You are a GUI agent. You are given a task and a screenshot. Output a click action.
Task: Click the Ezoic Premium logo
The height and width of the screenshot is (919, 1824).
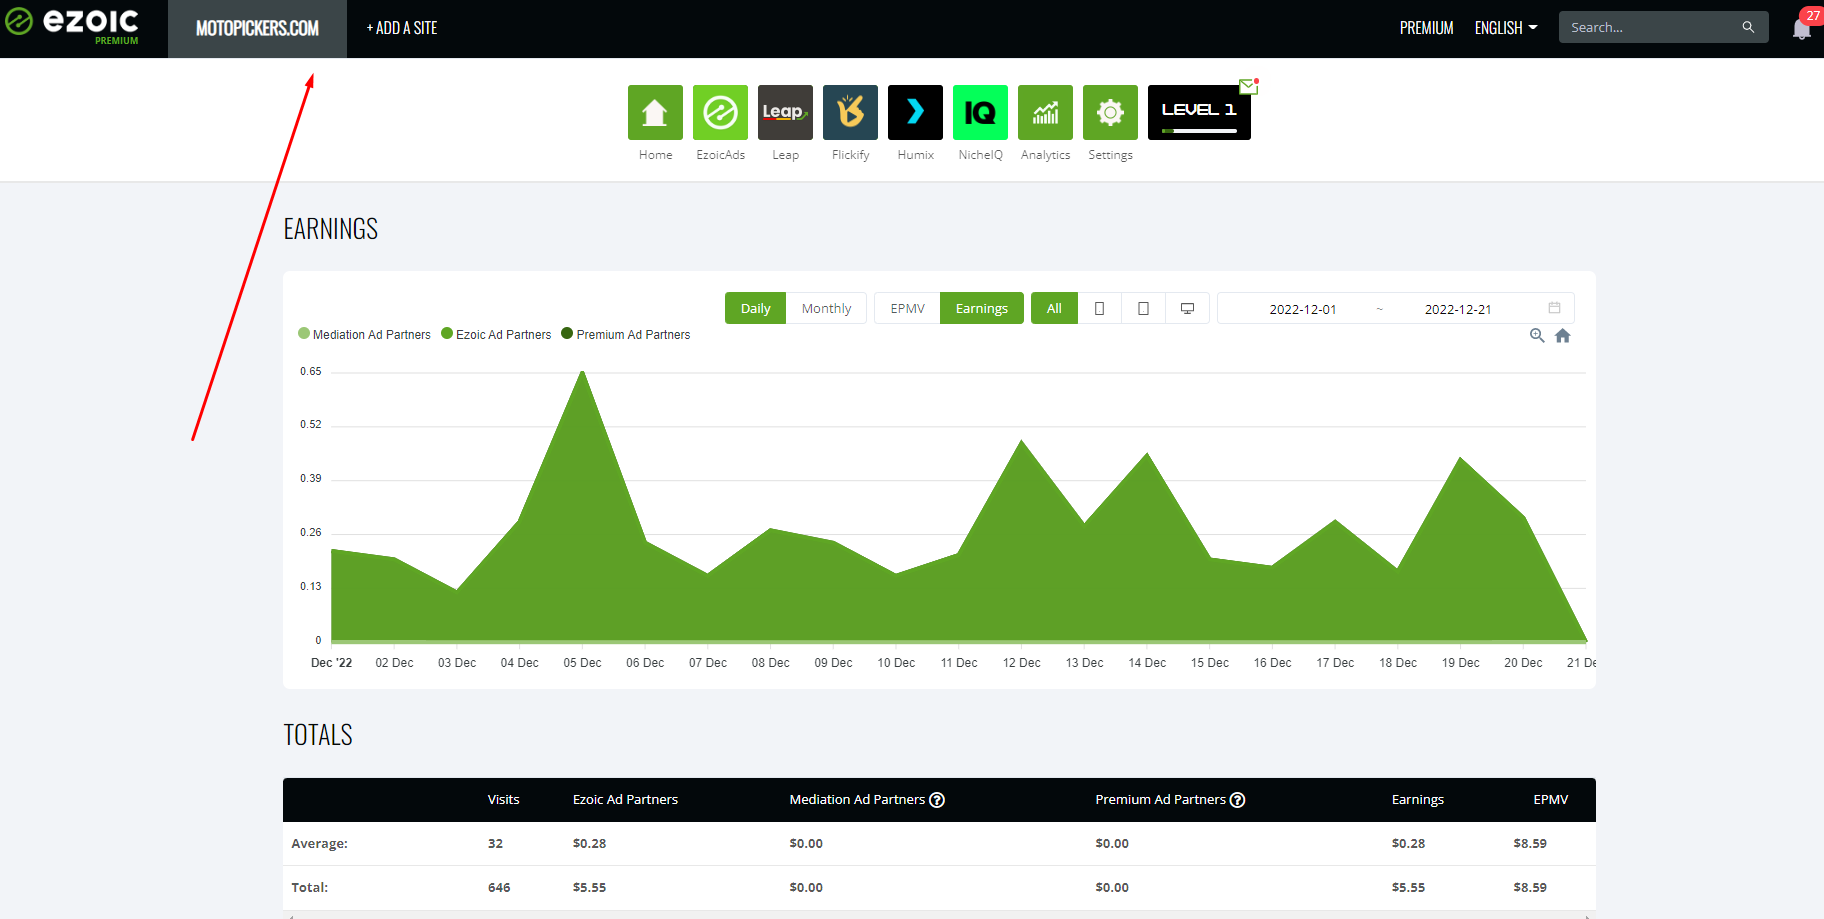coord(72,25)
